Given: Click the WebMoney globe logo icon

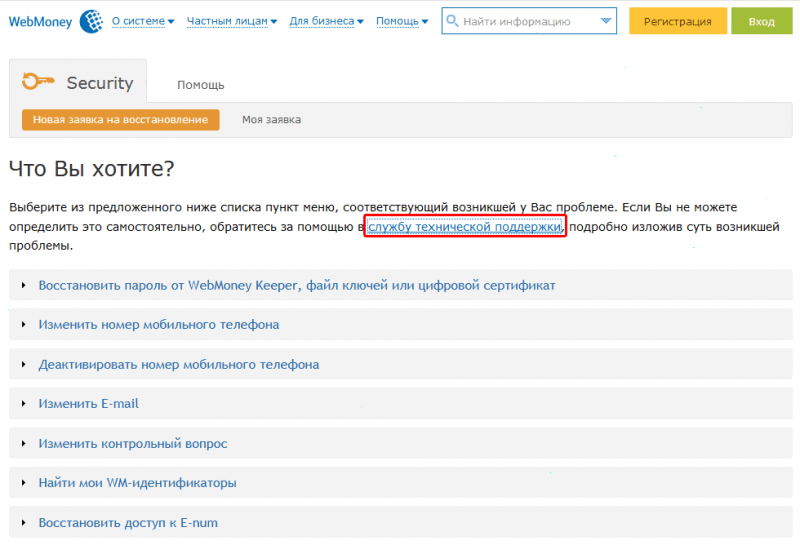Looking at the screenshot, I should tap(91, 21).
